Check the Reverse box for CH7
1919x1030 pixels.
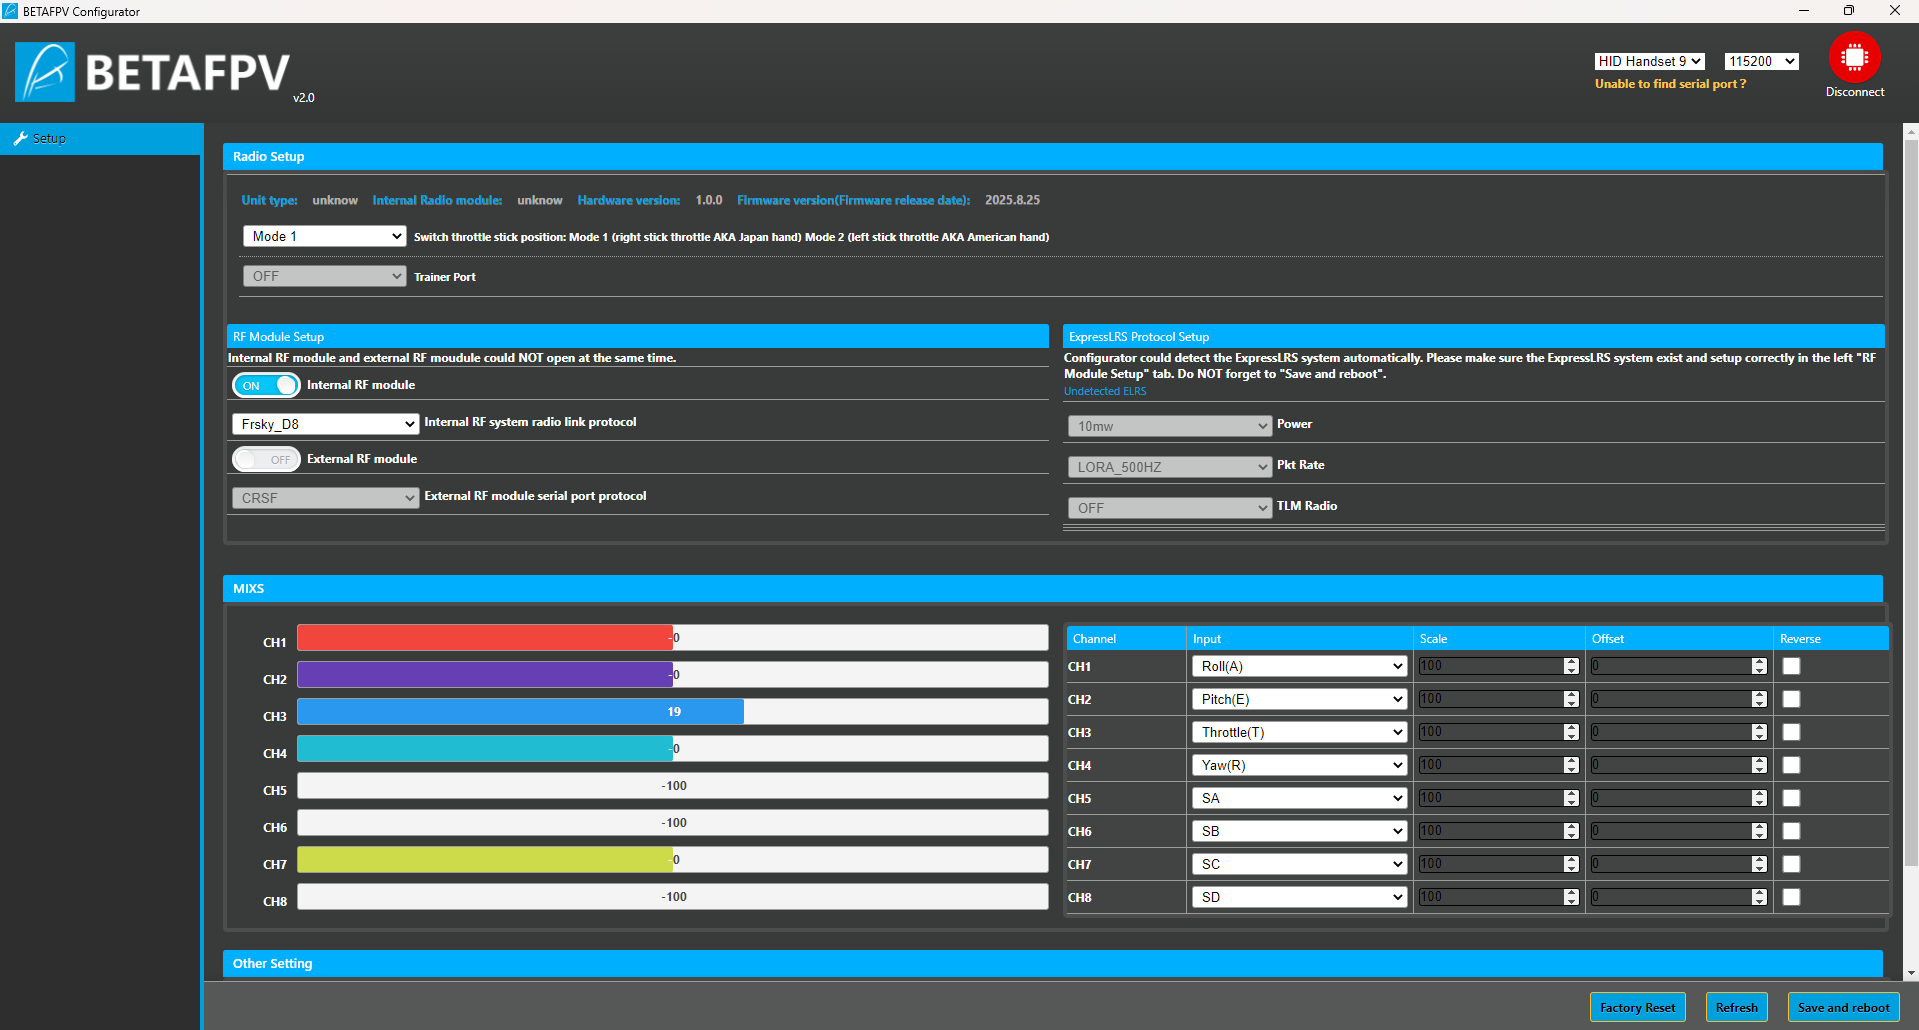tap(1791, 864)
